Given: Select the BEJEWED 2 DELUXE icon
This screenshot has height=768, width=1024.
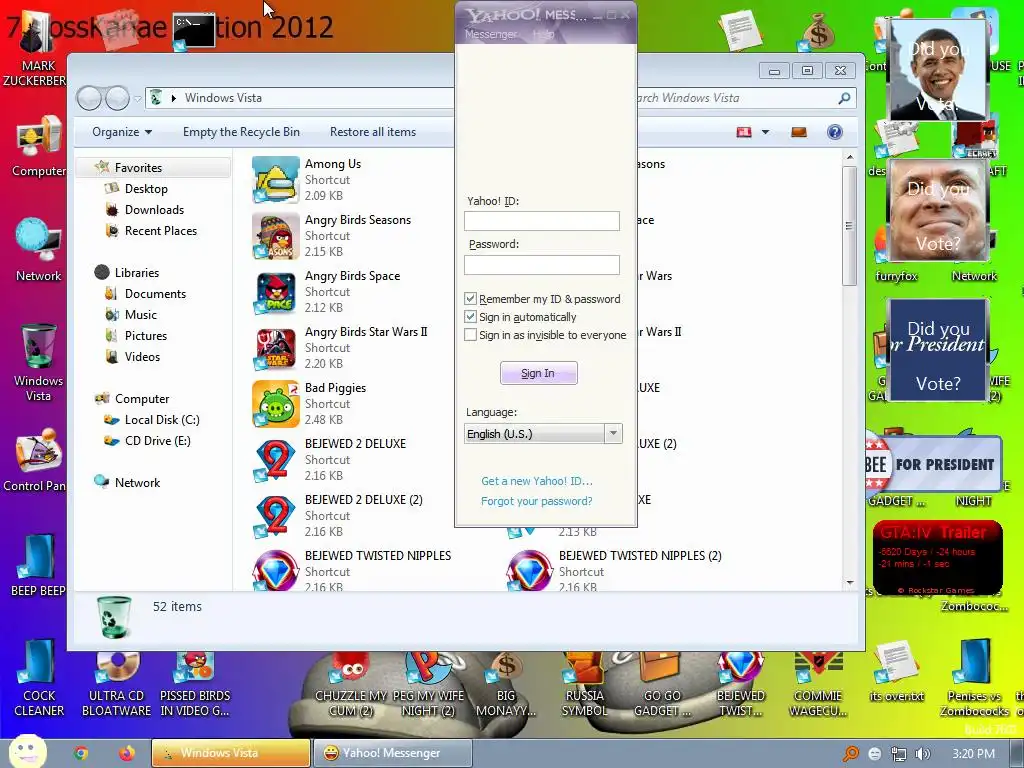Looking at the screenshot, I should [x=276, y=460].
